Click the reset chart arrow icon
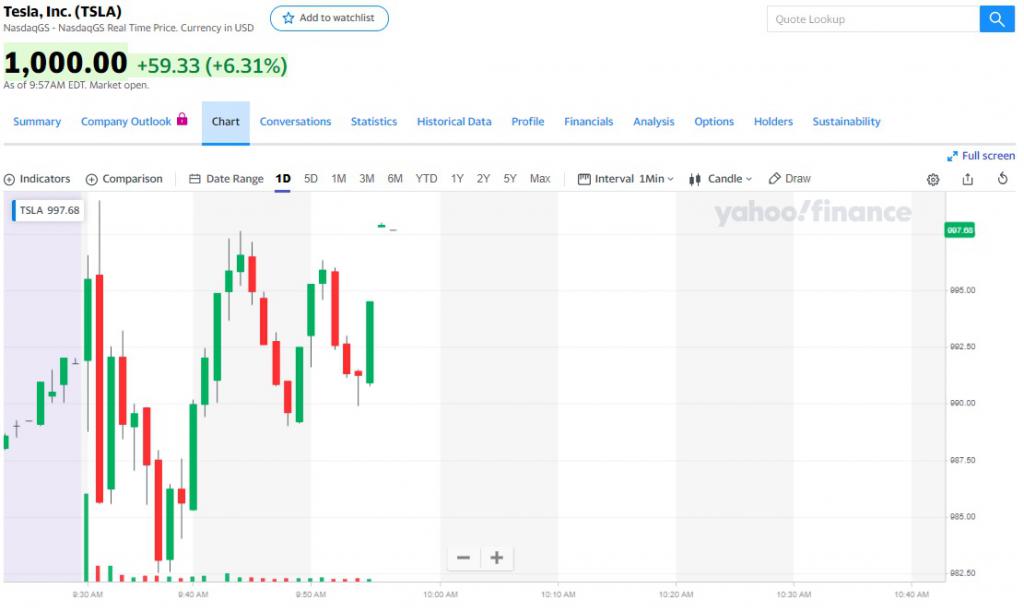This screenshot has height=612, width=1024. tap(1002, 178)
